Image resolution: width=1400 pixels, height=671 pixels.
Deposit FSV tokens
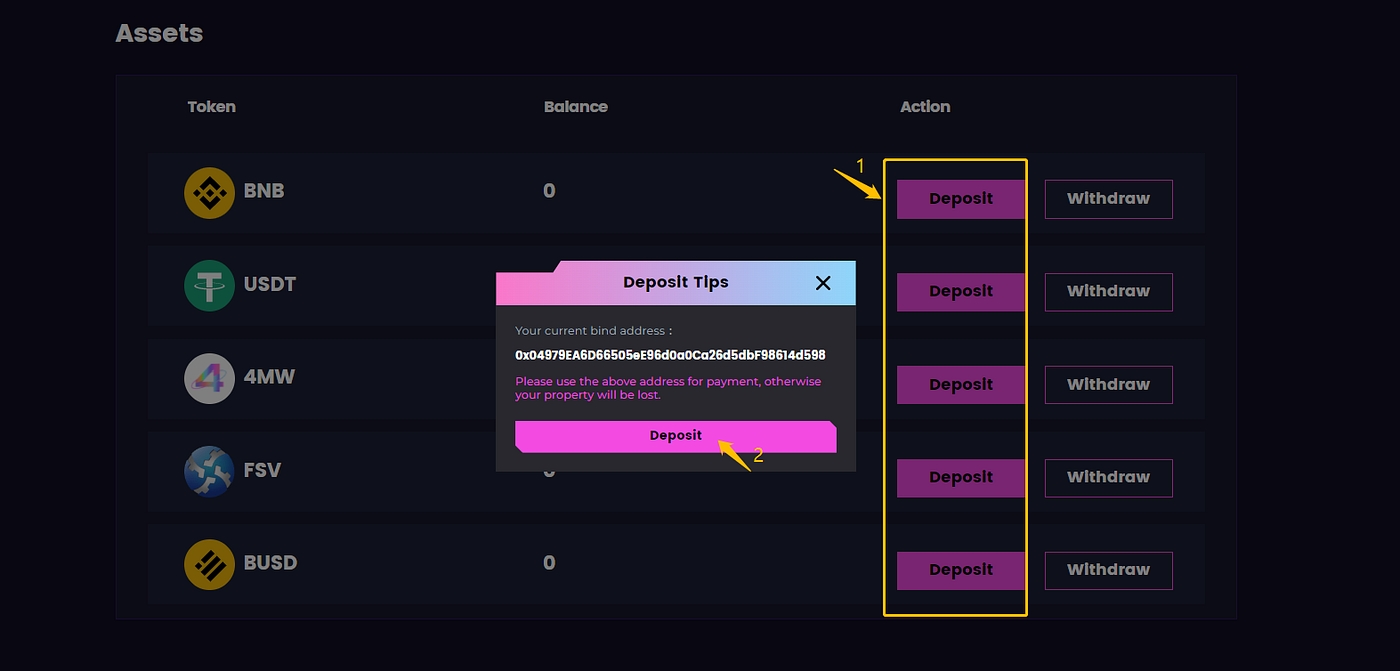coord(960,478)
